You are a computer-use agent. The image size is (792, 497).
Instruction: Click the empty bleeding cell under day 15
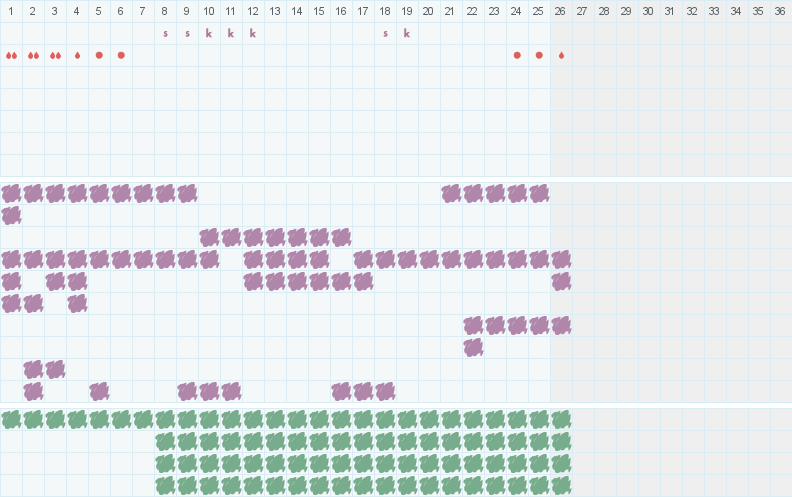pyautogui.click(x=319, y=56)
